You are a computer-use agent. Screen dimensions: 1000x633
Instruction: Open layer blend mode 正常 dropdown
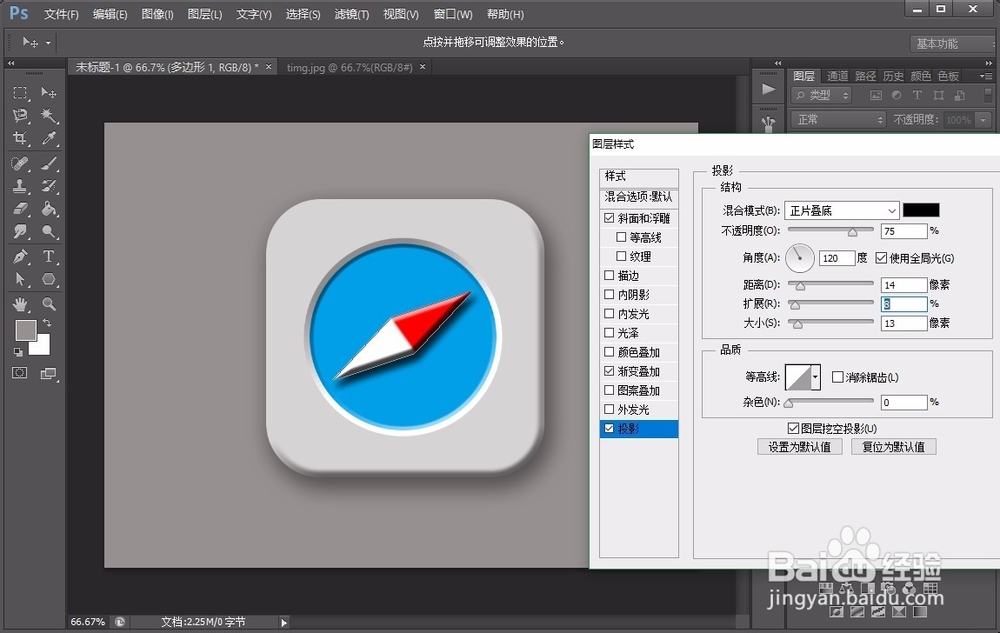[838, 119]
